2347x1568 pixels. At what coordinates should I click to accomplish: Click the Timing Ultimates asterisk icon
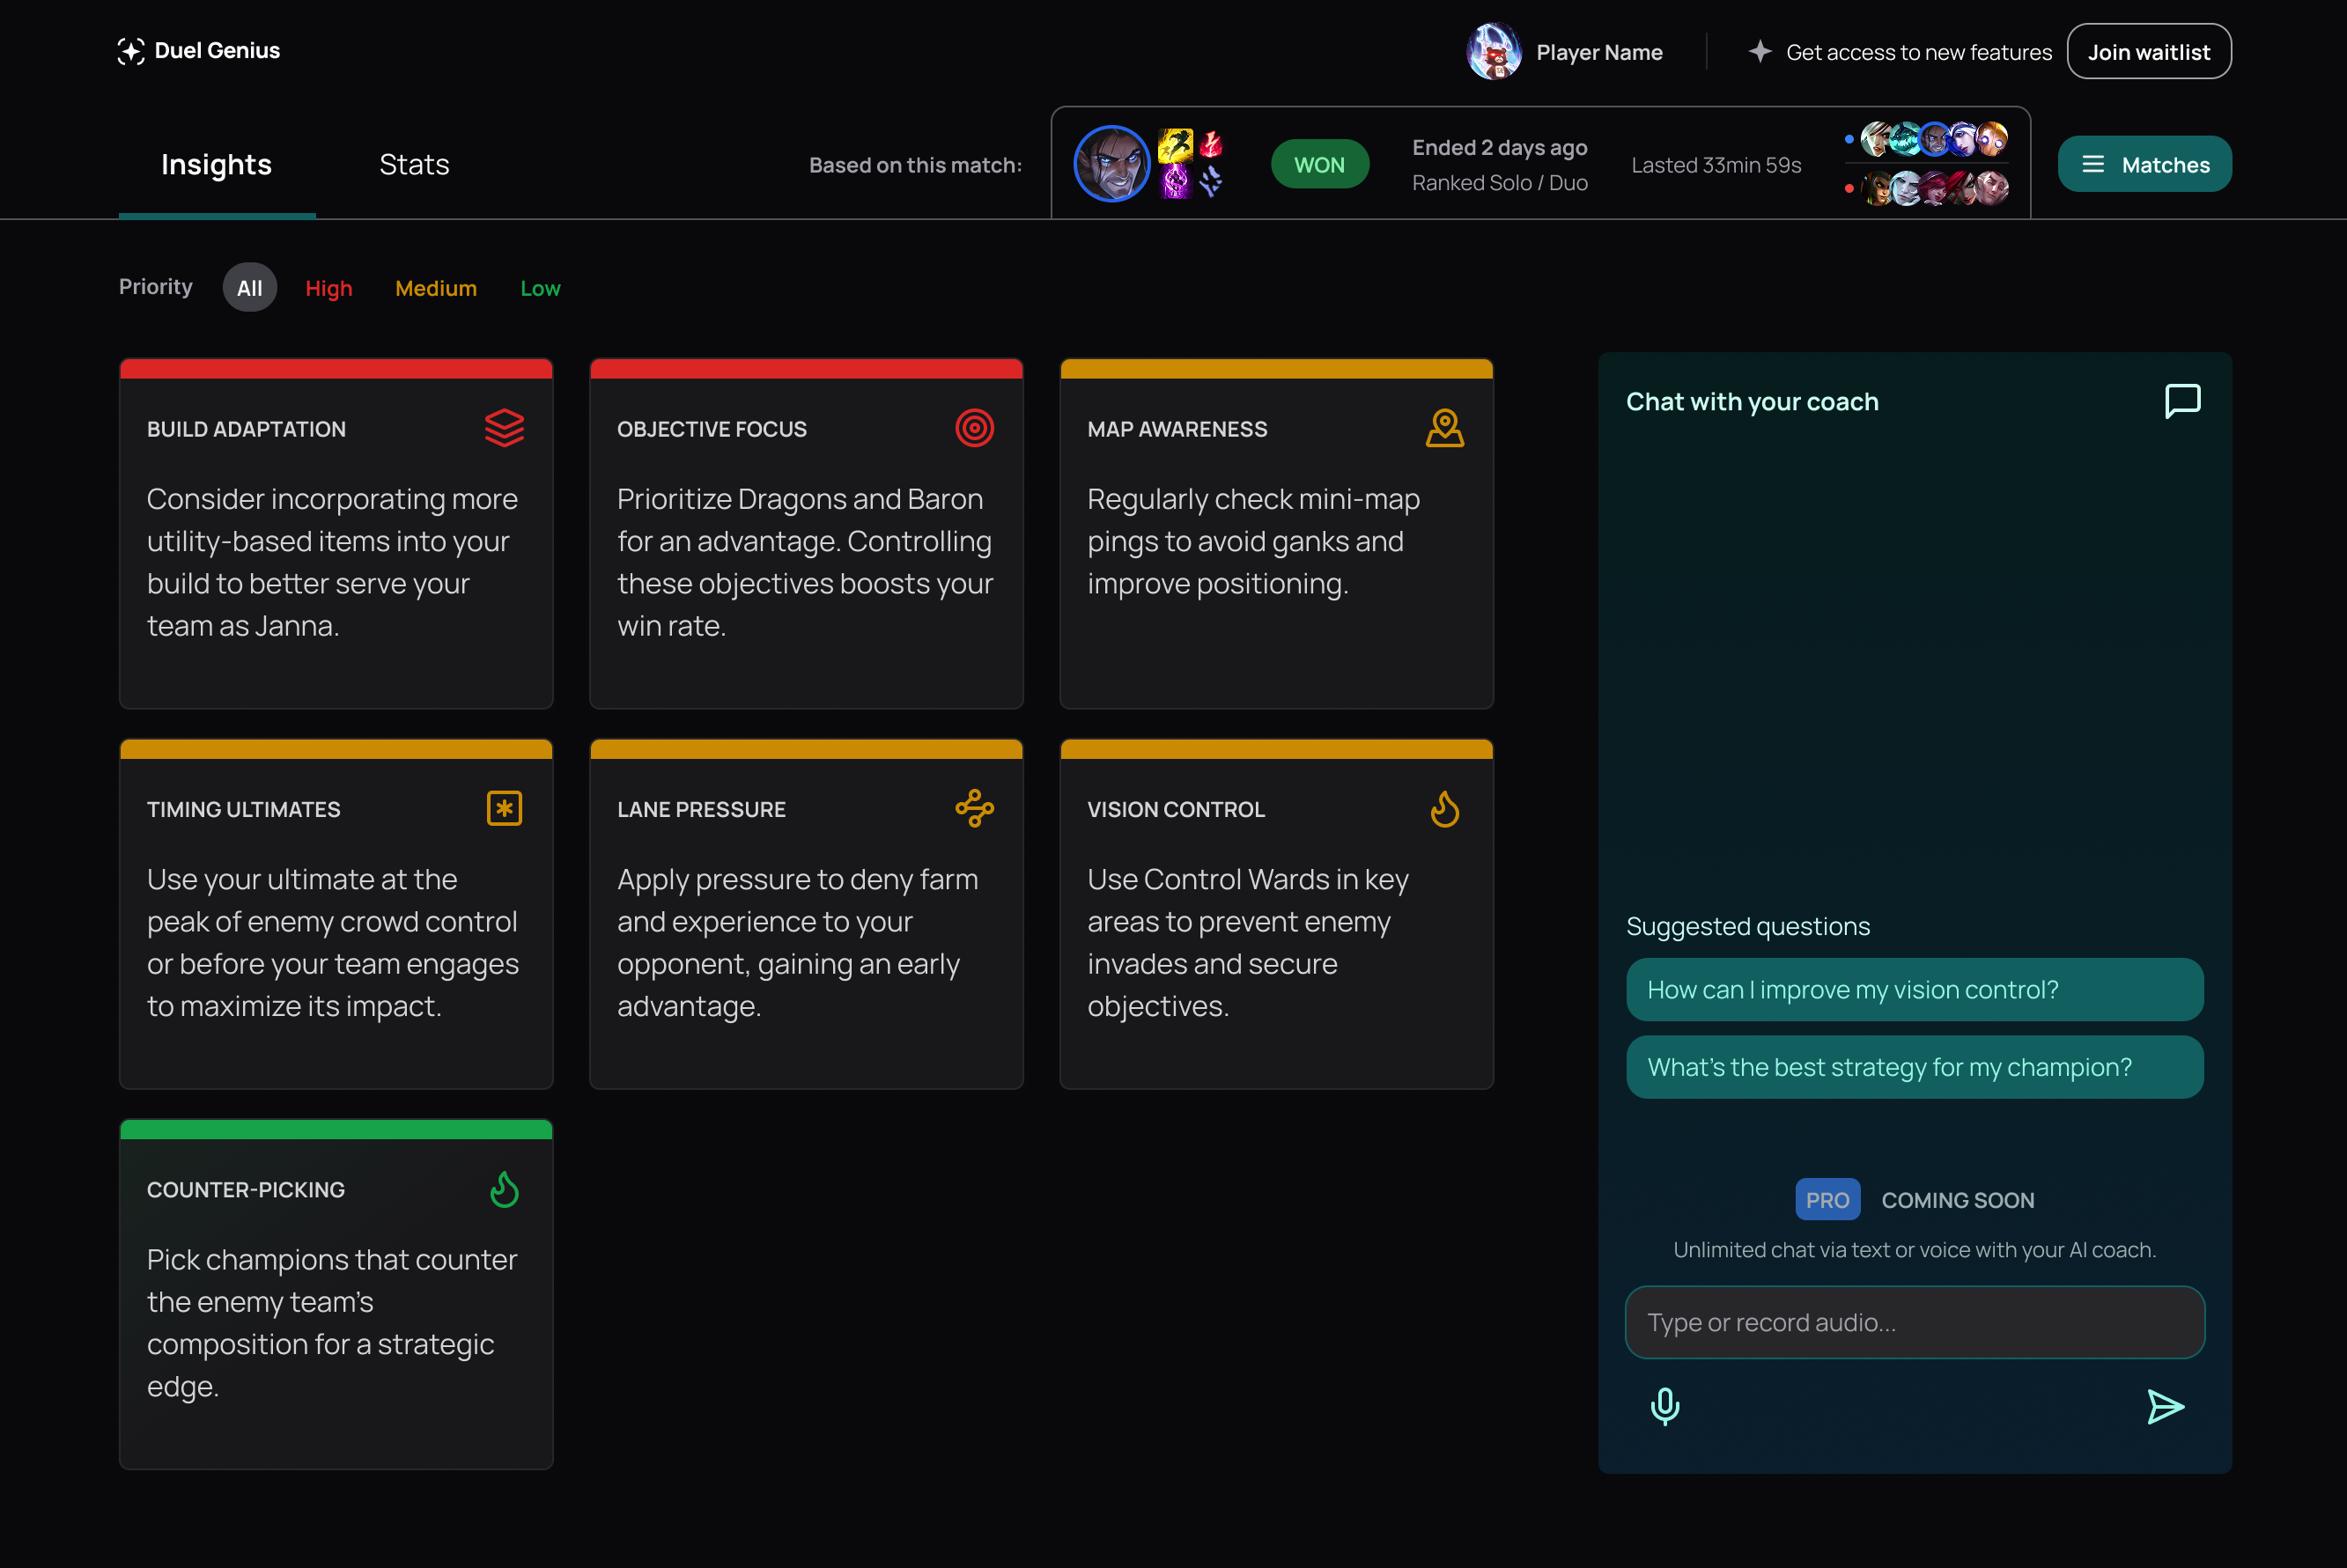pos(505,809)
